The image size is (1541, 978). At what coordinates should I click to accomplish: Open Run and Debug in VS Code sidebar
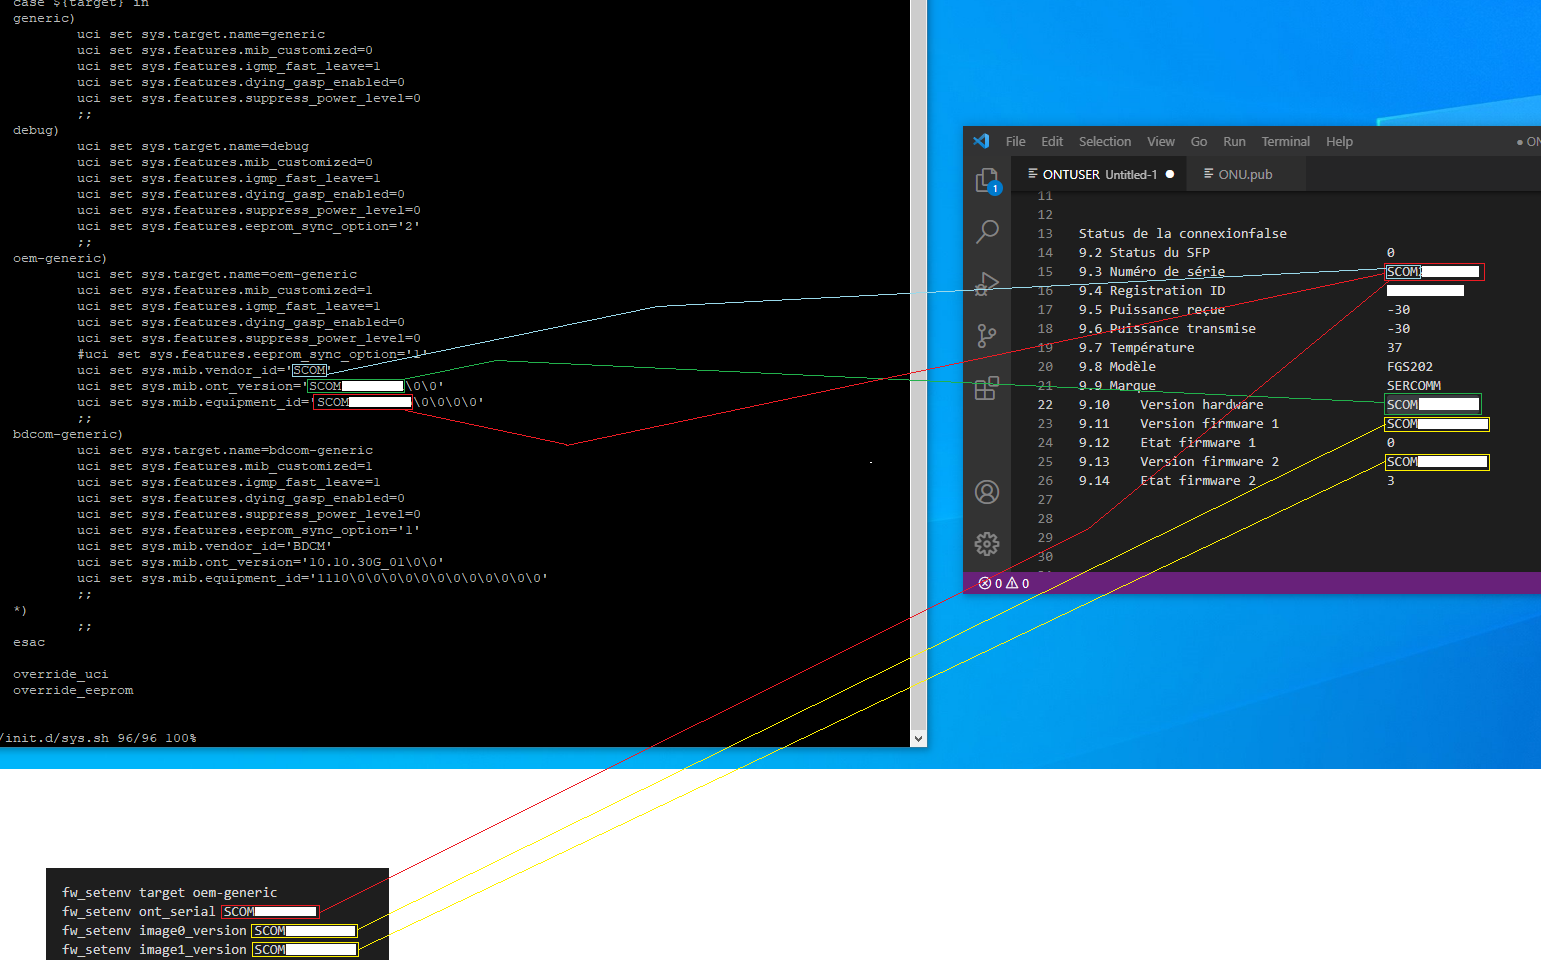[987, 284]
